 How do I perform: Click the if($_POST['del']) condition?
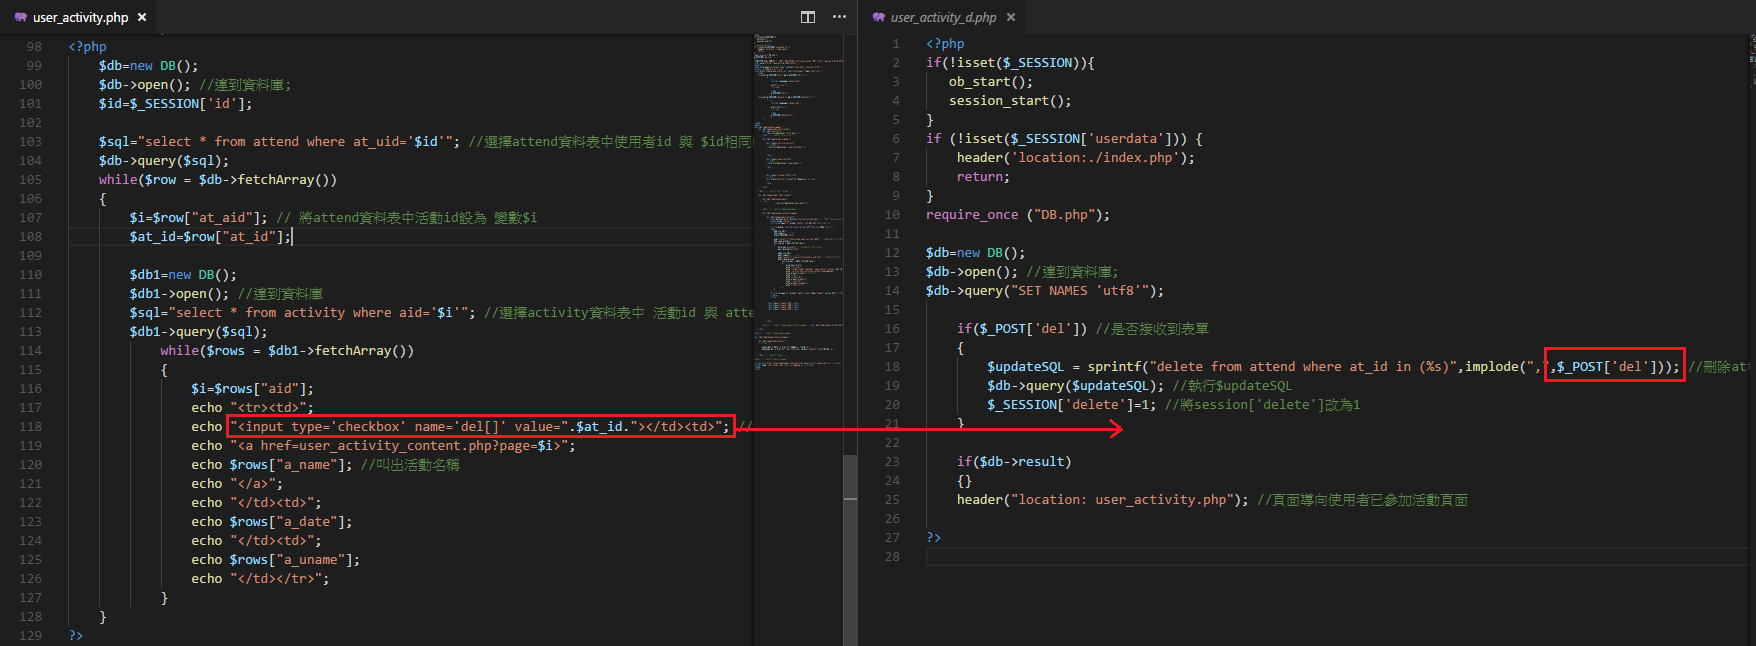click(1022, 329)
